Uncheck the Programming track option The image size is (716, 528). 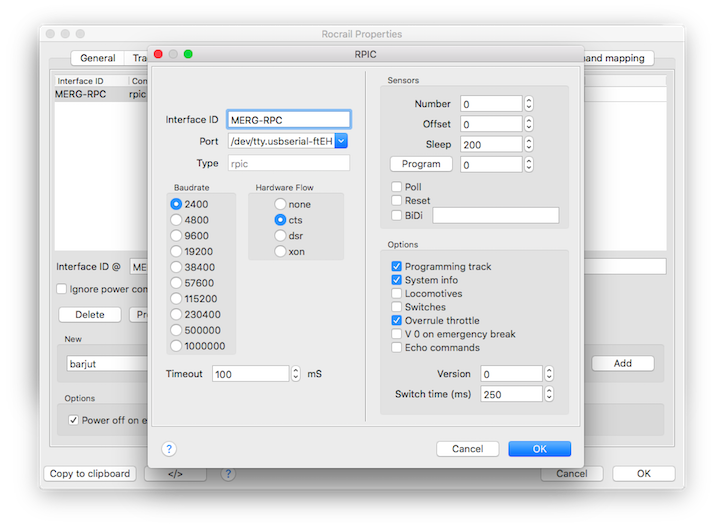coord(397,267)
